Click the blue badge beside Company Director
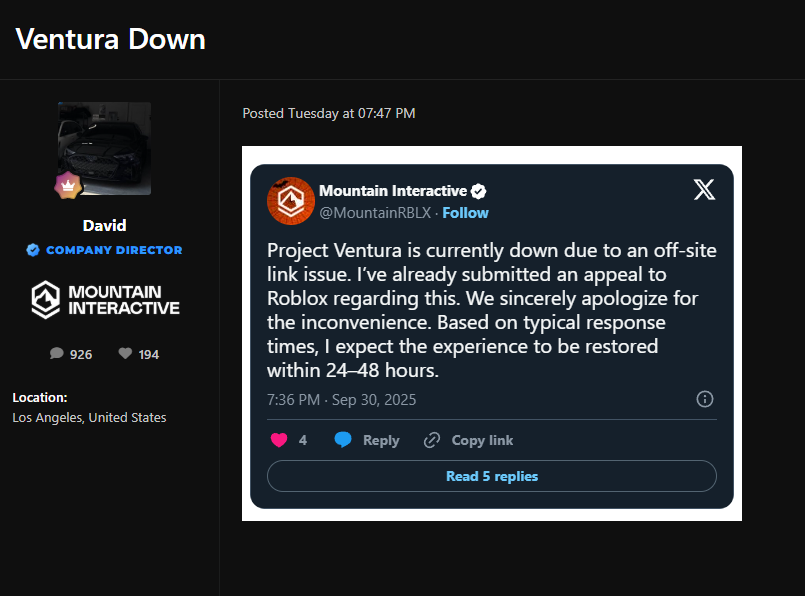Image resolution: width=805 pixels, height=596 pixels. [33, 250]
